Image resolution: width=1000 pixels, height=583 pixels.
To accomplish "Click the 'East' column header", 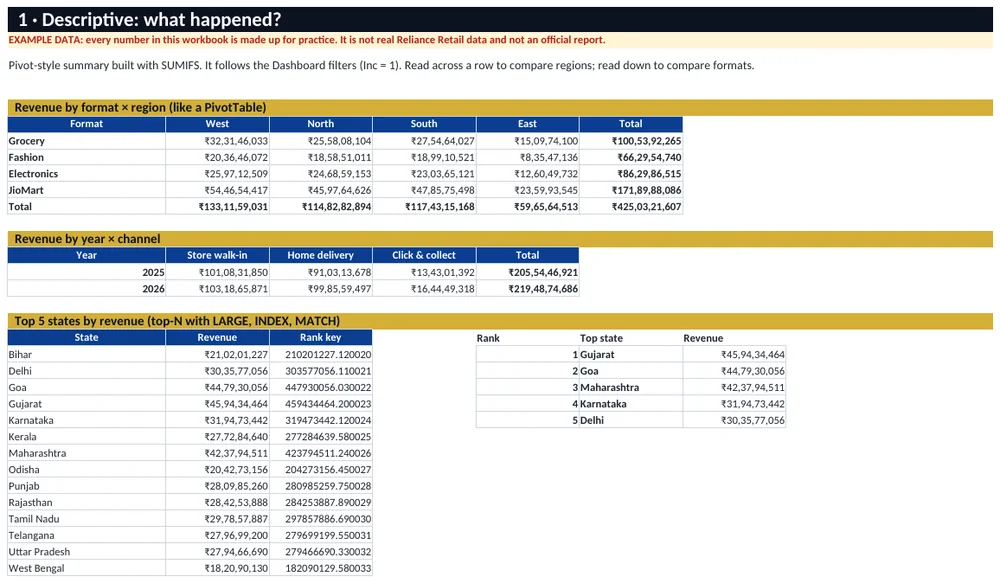I will pyautogui.click(x=527, y=124).
